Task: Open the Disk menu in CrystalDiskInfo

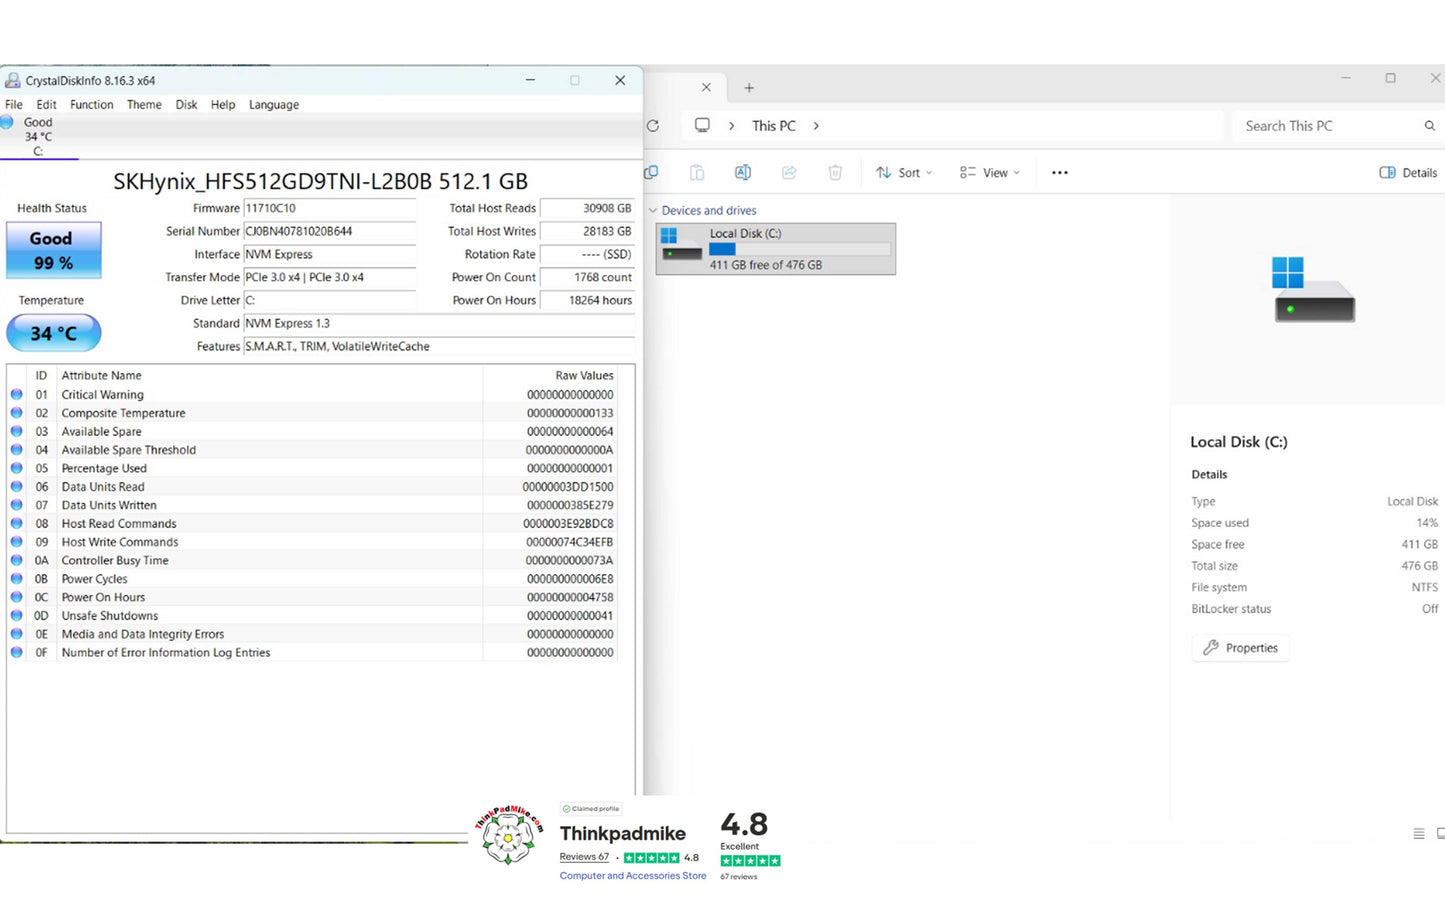Action: [186, 105]
